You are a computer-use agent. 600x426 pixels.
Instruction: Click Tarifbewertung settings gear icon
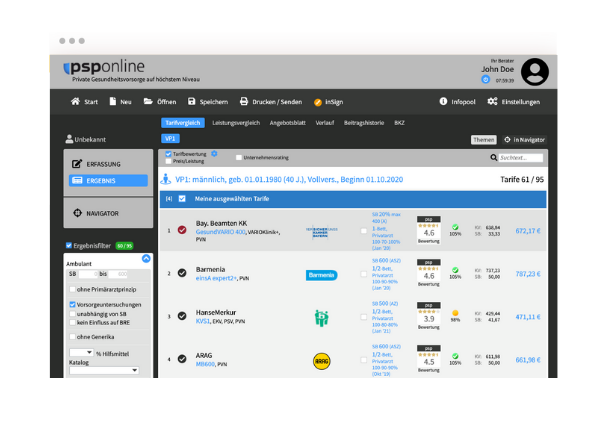point(214,153)
